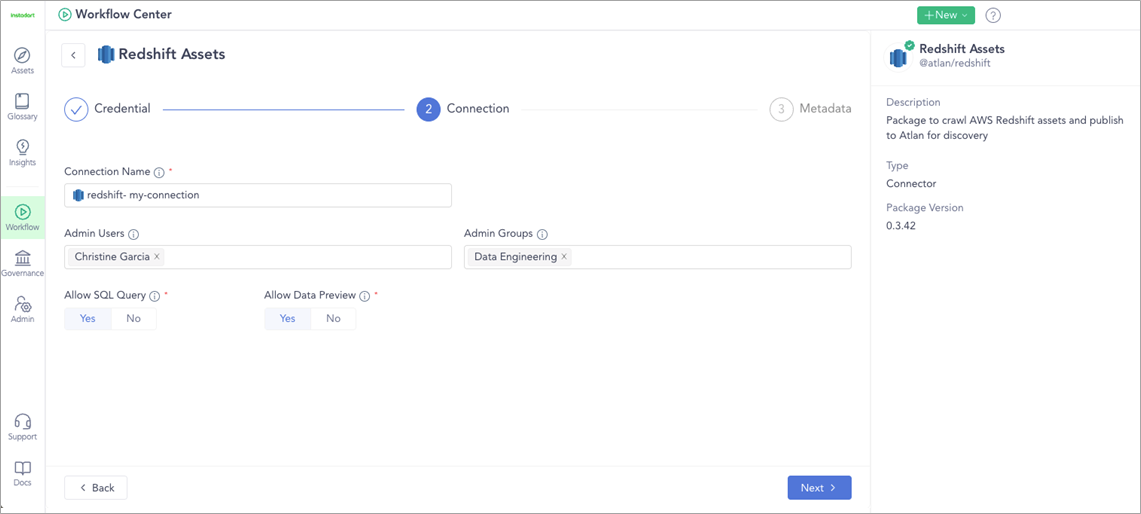The height and width of the screenshot is (514, 1141).
Task: Click the Connection Name input field
Action: click(x=258, y=195)
